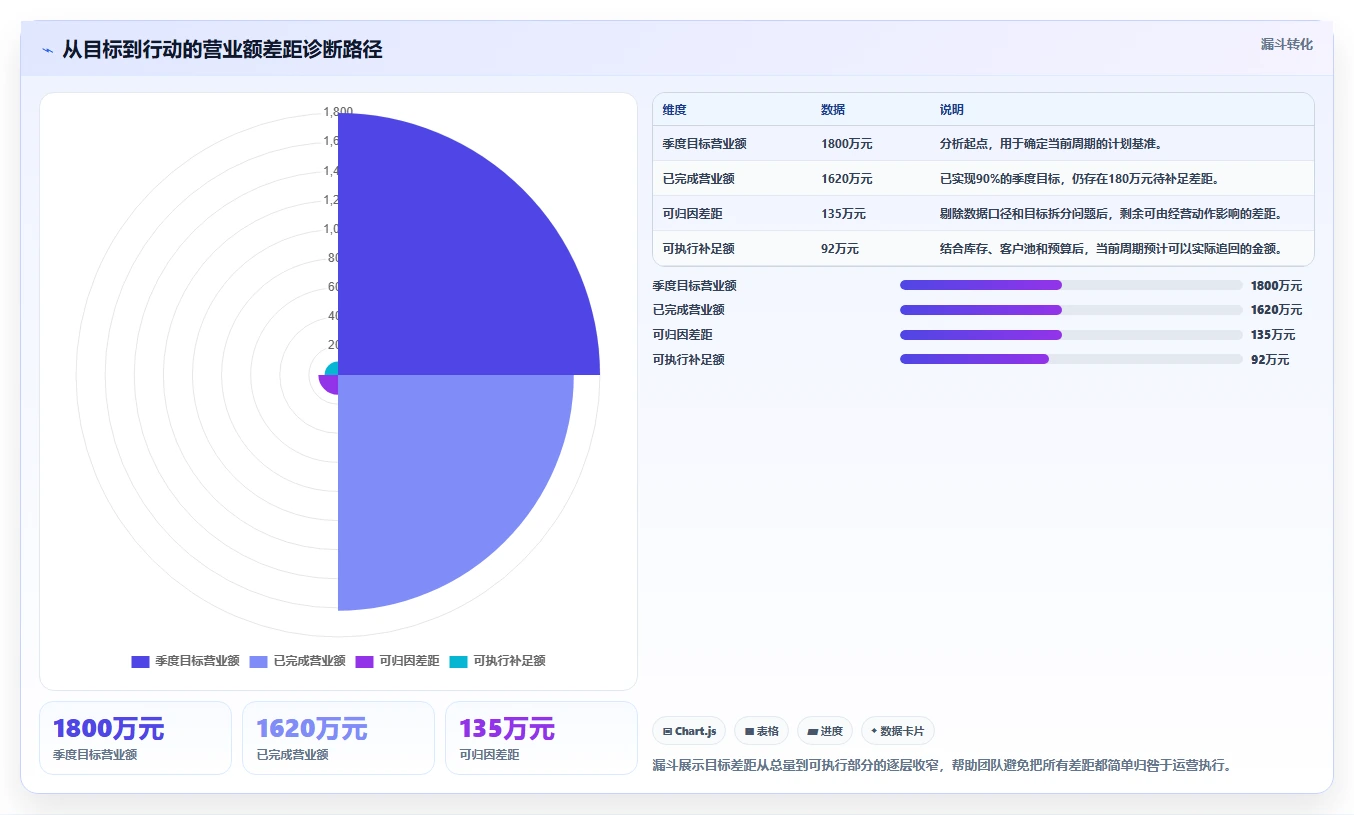Click the small teal 可执行补足额 chart segment
The width and height of the screenshot is (1354, 815).
[x=333, y=369]
